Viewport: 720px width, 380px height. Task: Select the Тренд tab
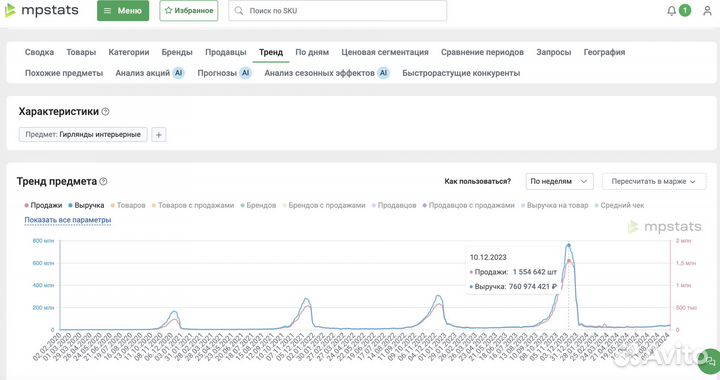point(271,52)
